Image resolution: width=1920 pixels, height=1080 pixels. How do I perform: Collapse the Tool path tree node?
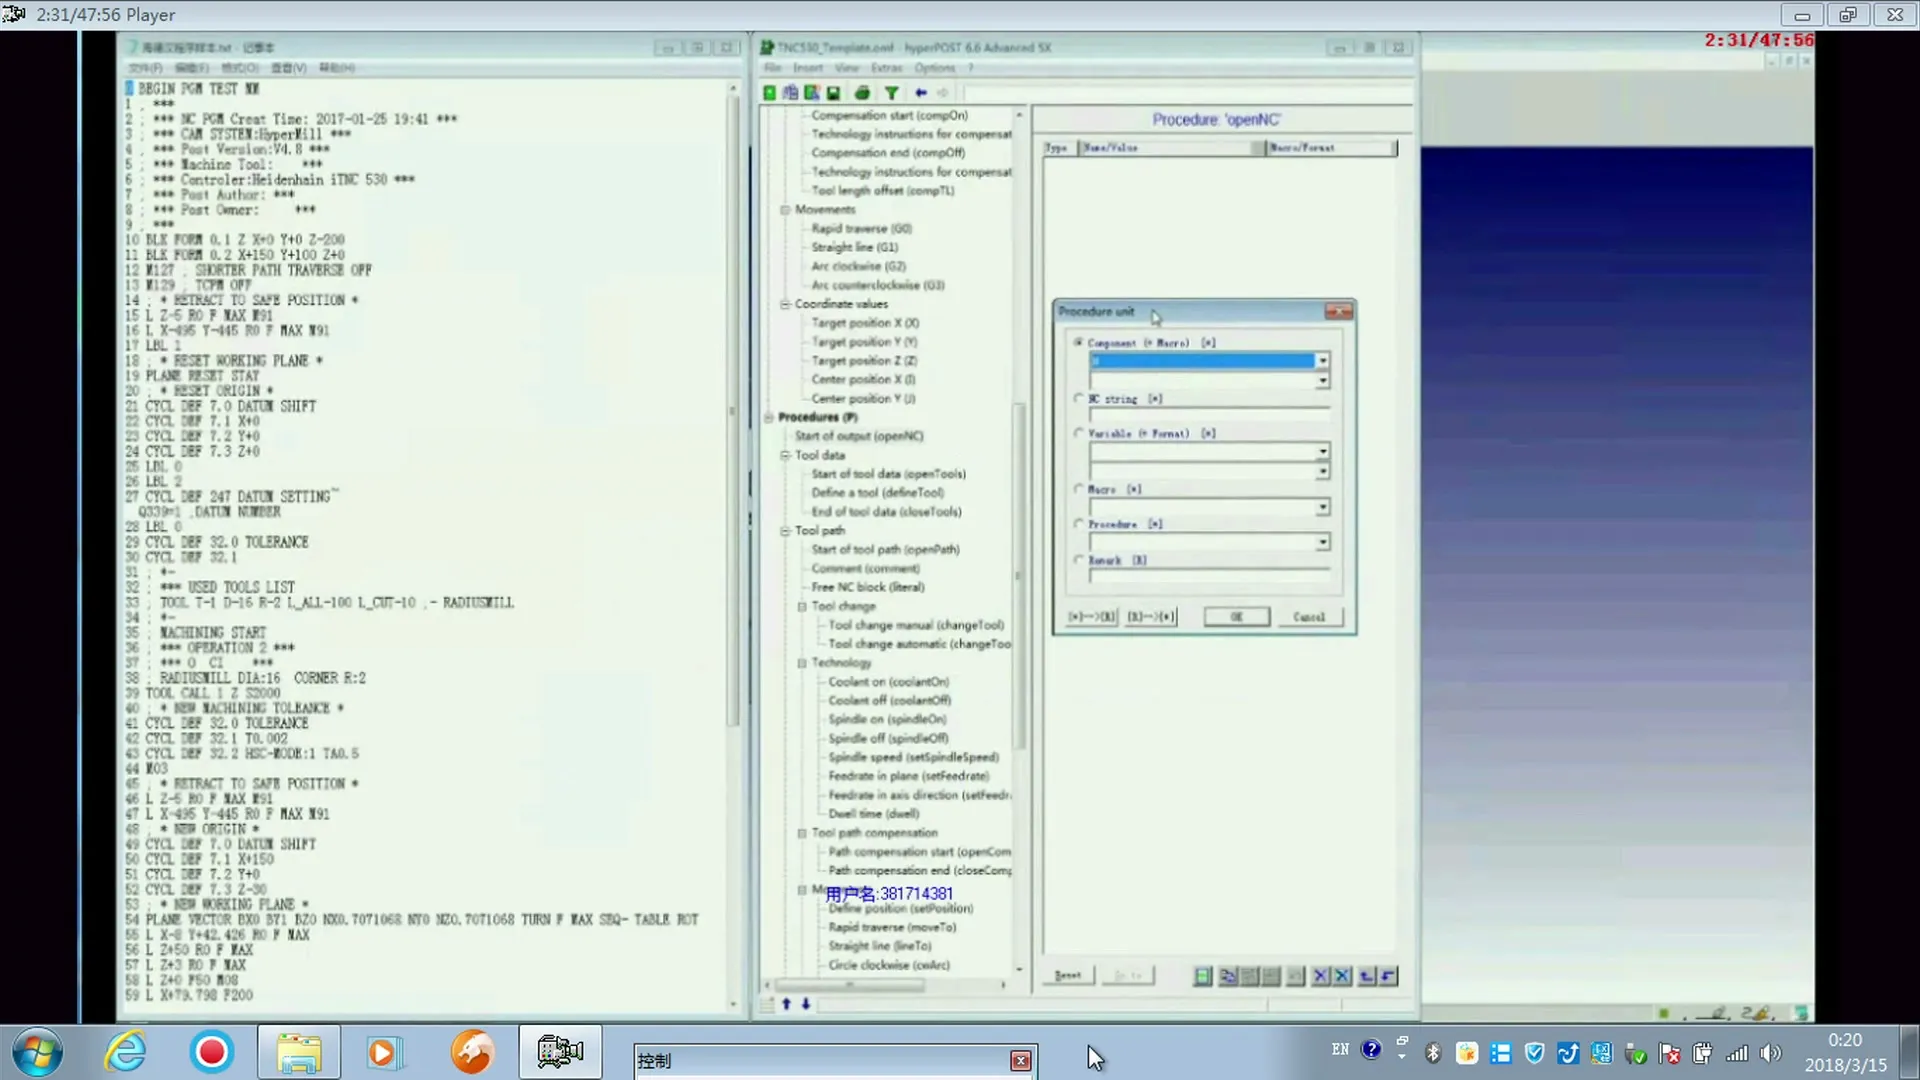[x=786, y=531]
